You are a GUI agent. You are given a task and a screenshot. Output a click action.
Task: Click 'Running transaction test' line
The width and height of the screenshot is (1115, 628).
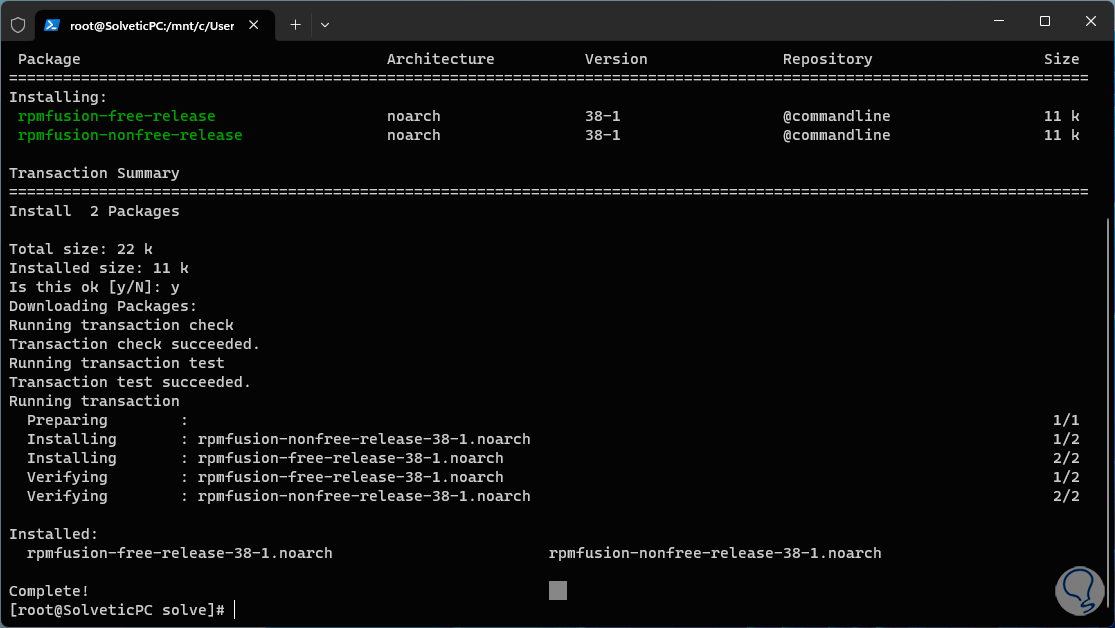(x=117, y=363)
